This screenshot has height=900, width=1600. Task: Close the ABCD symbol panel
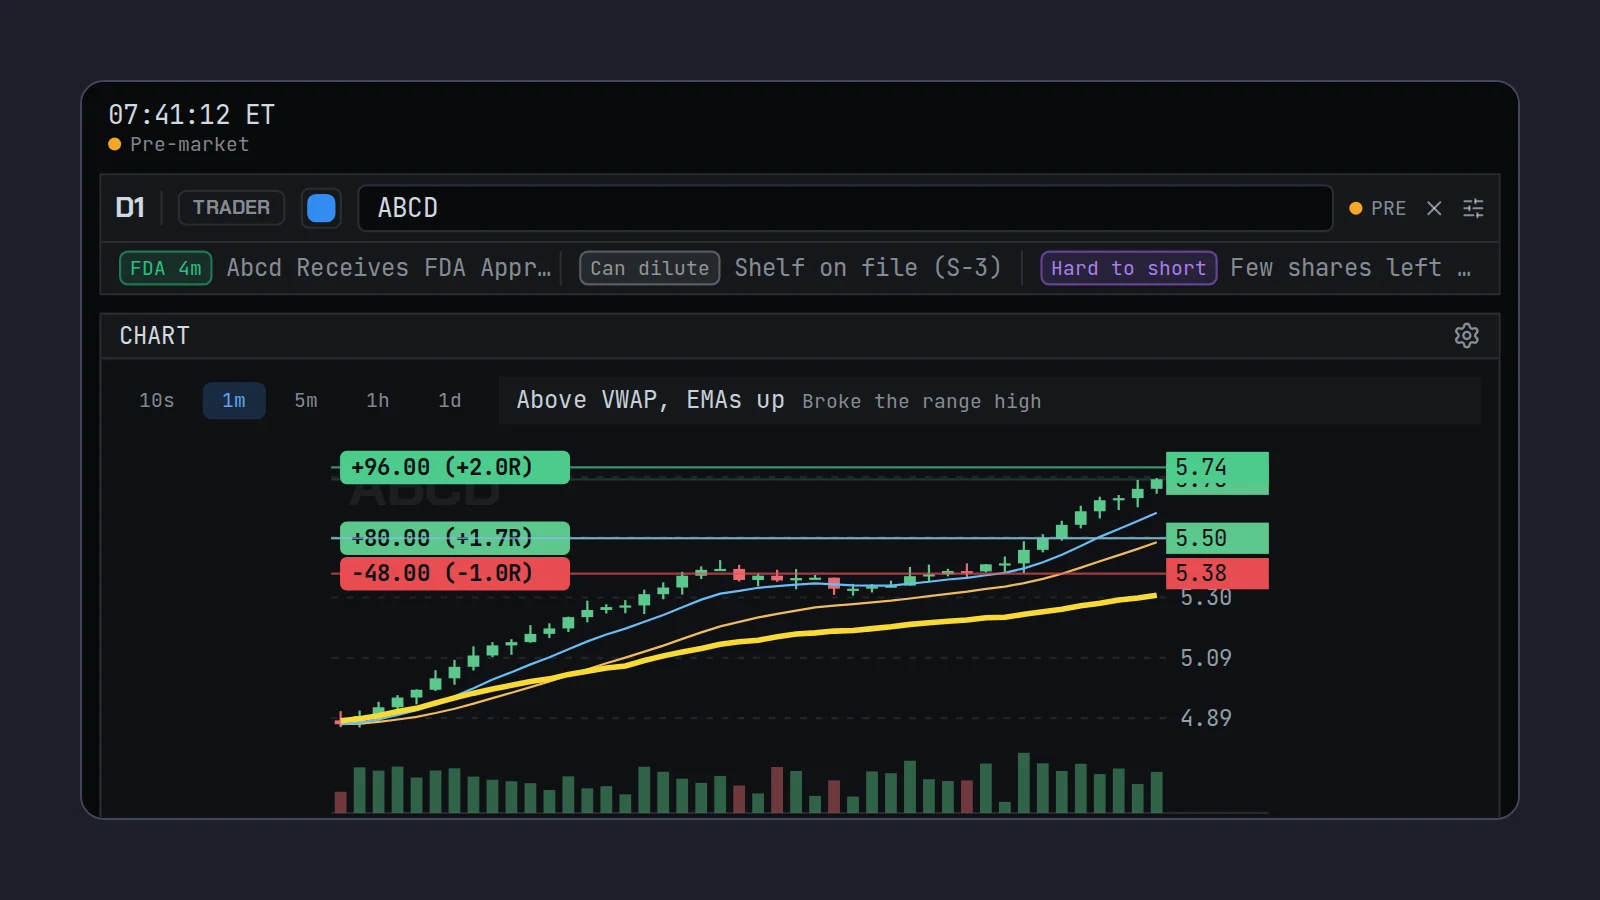click(1434, 208)
